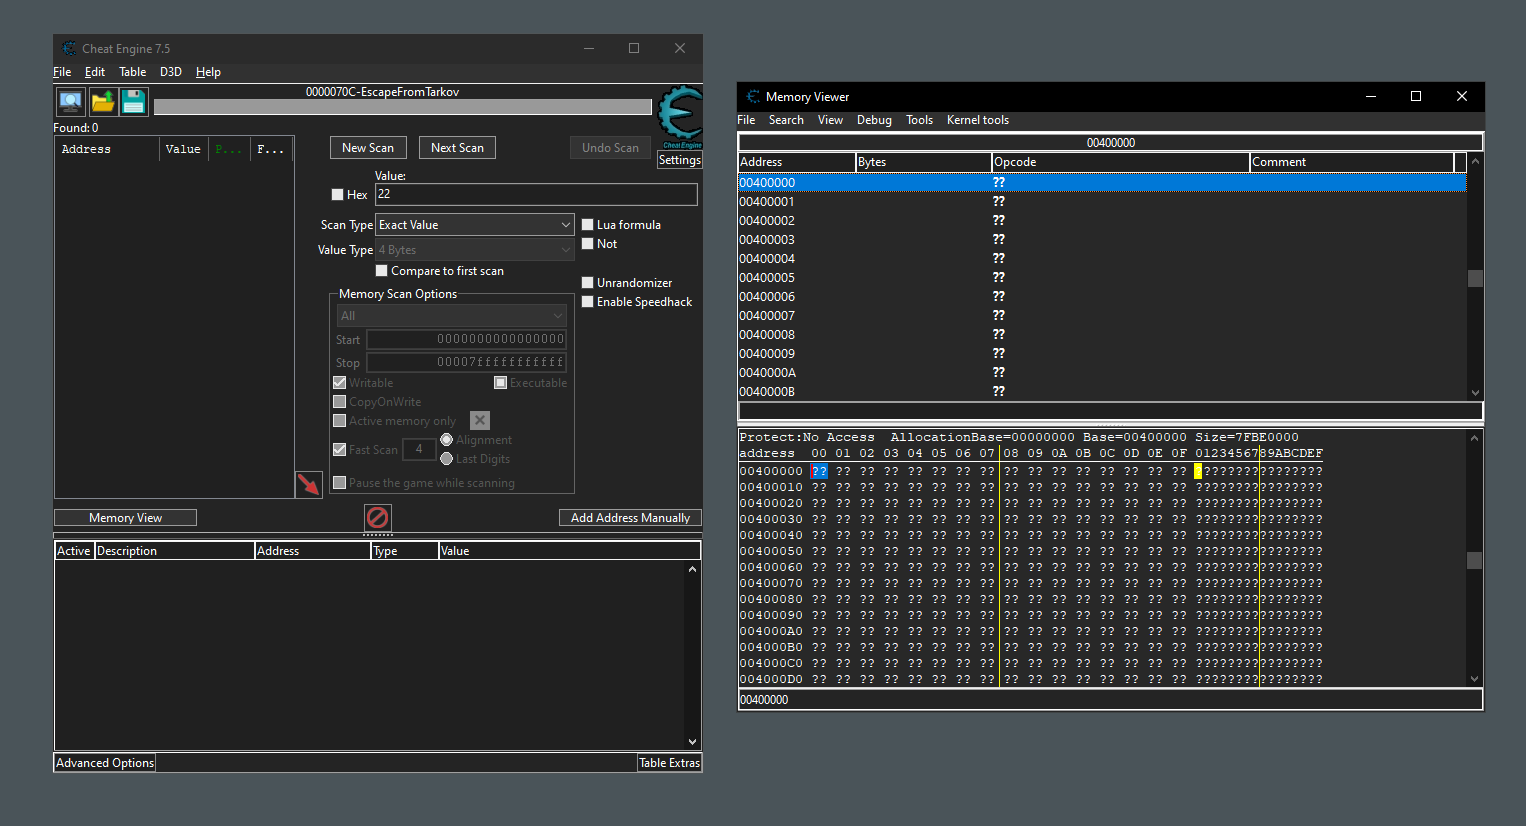Toggle the Not checkbox

point(588,244)
